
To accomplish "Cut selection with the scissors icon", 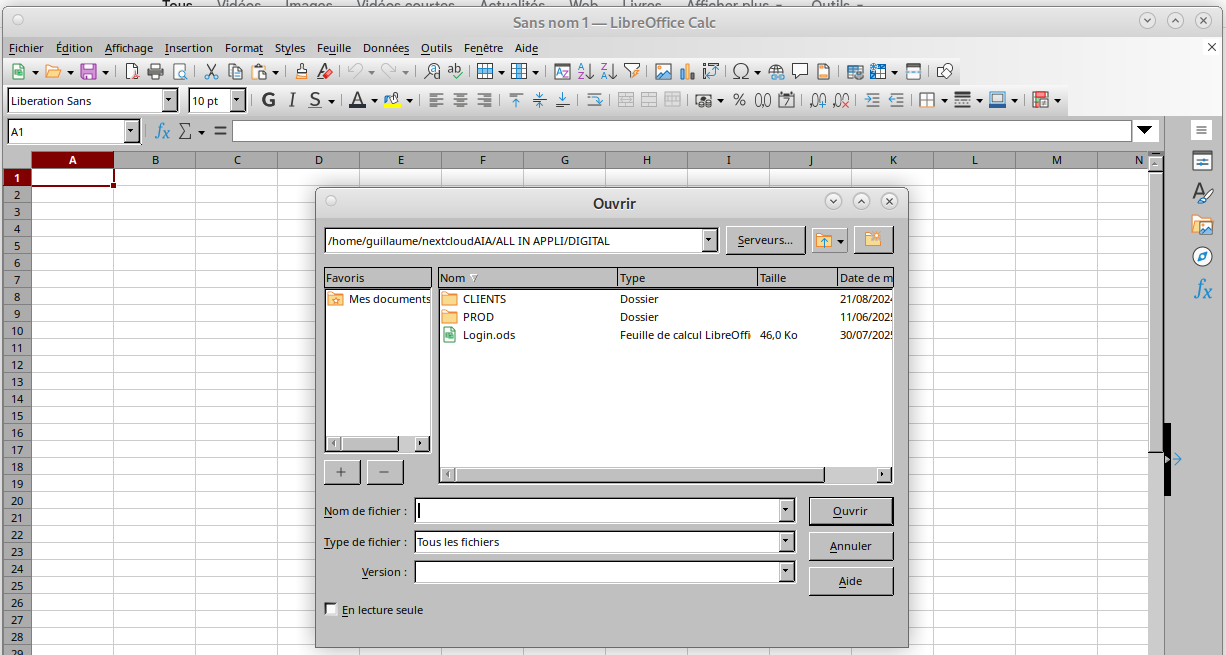I will click(x=211, y=72).
